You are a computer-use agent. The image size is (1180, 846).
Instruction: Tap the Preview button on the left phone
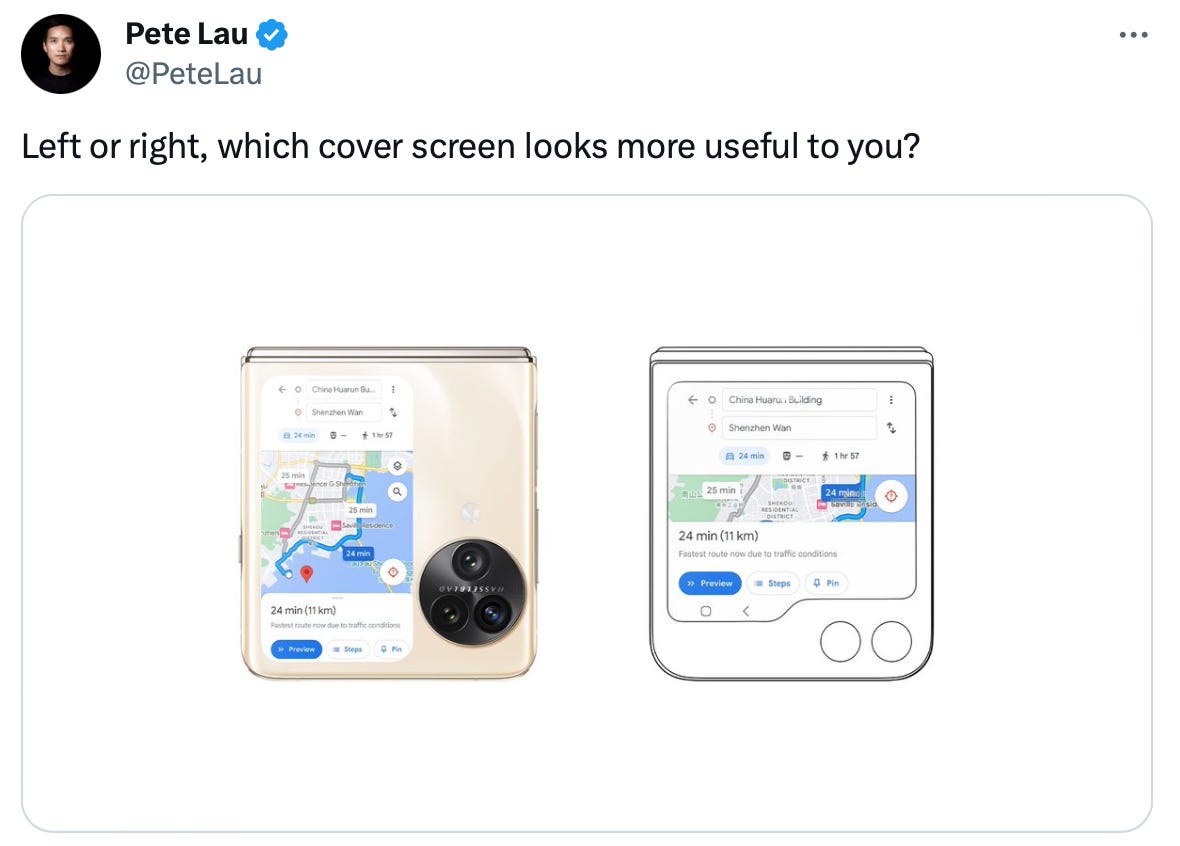click(297, 649)
